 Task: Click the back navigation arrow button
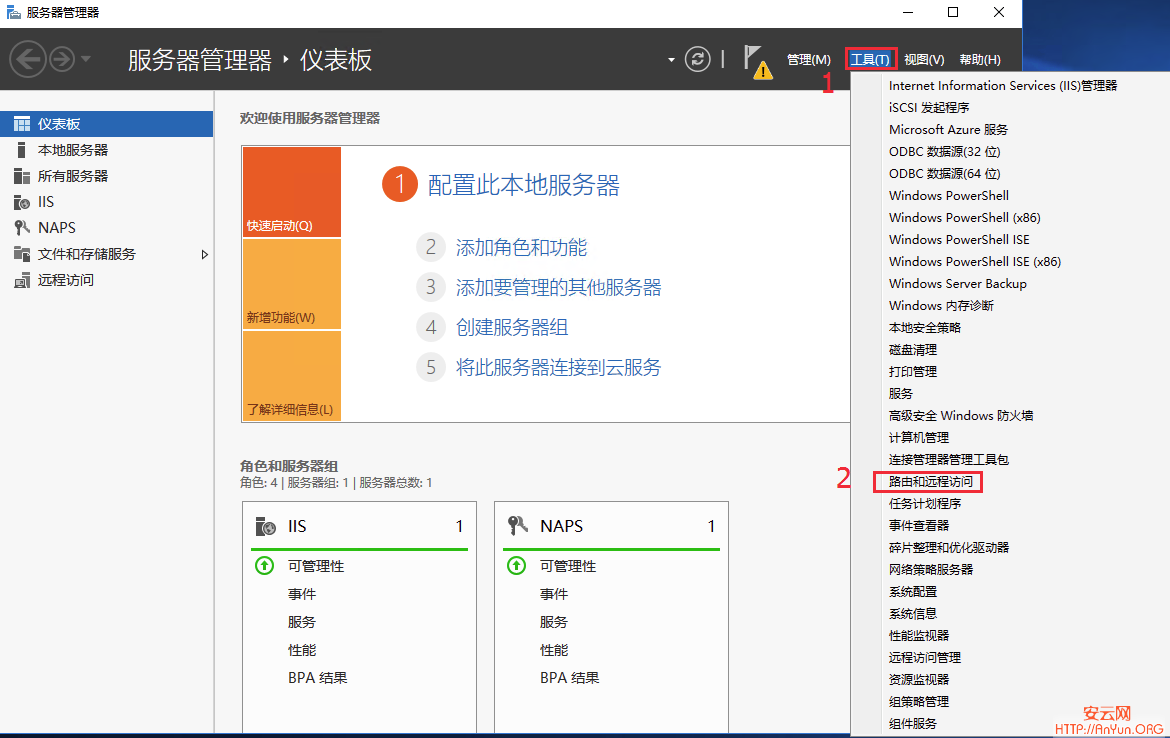28,60
